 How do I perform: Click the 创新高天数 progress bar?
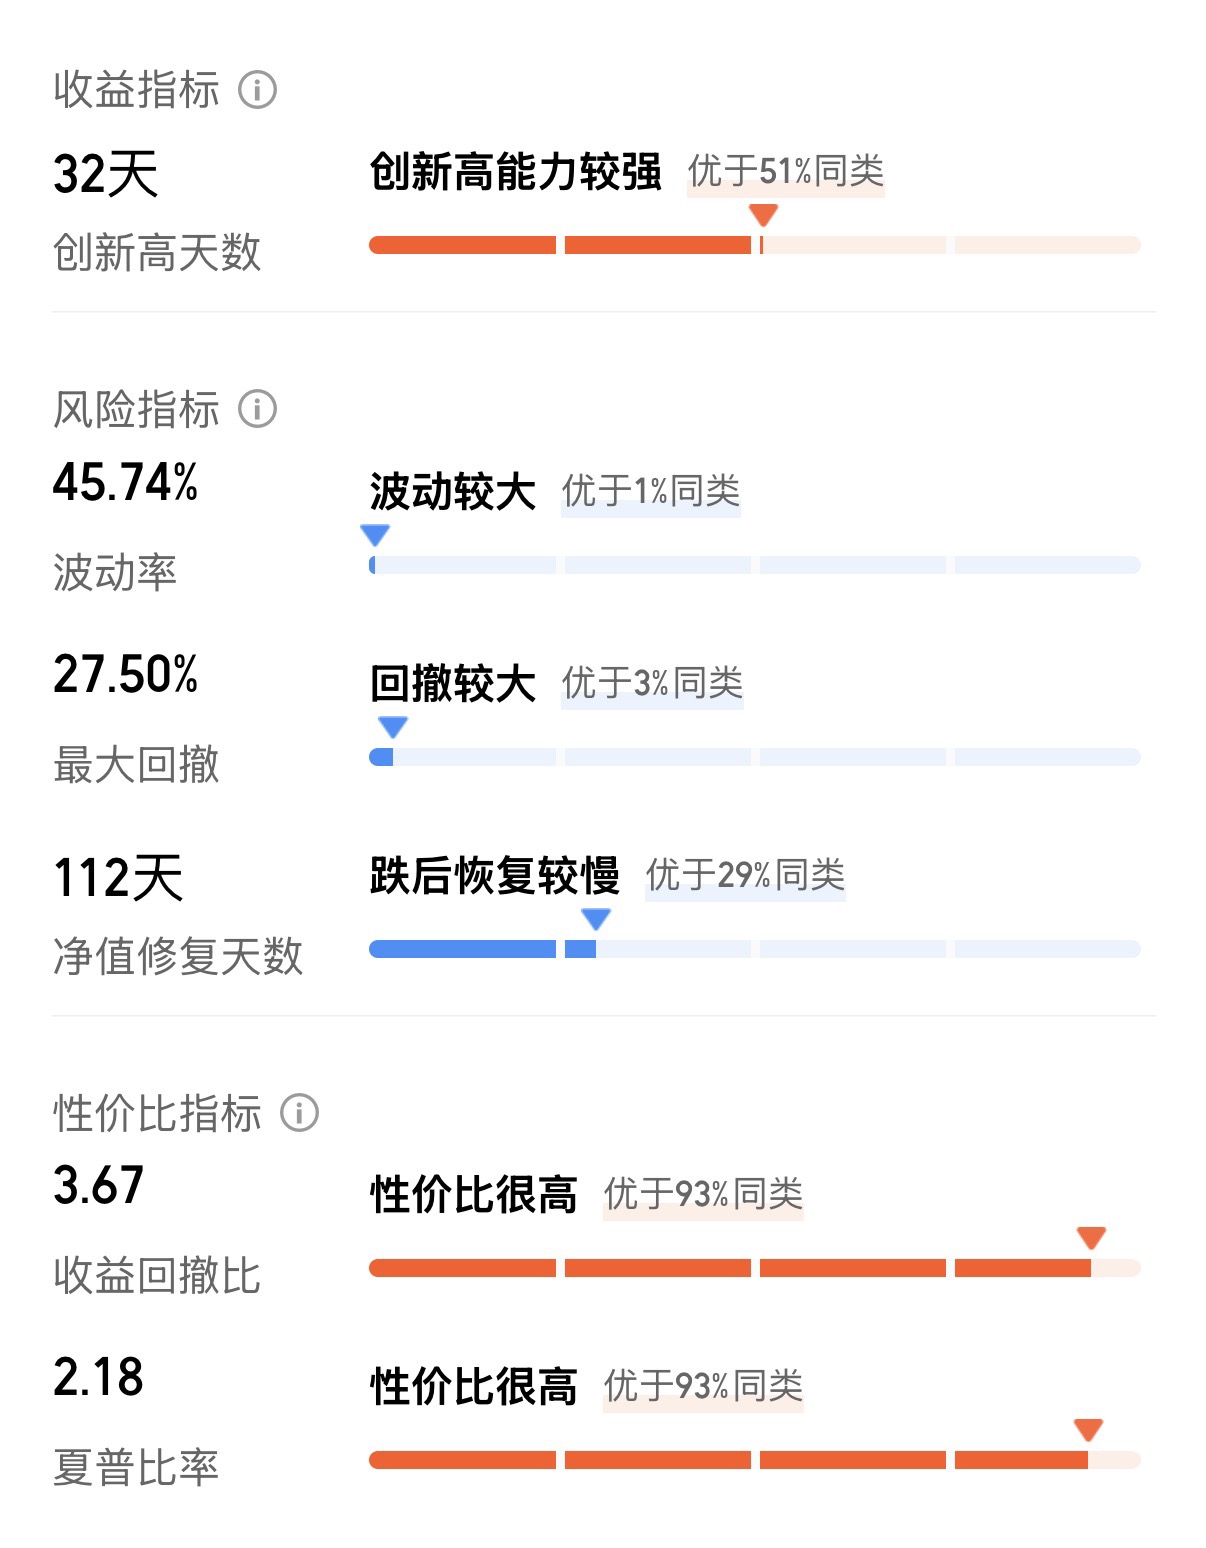755,245
